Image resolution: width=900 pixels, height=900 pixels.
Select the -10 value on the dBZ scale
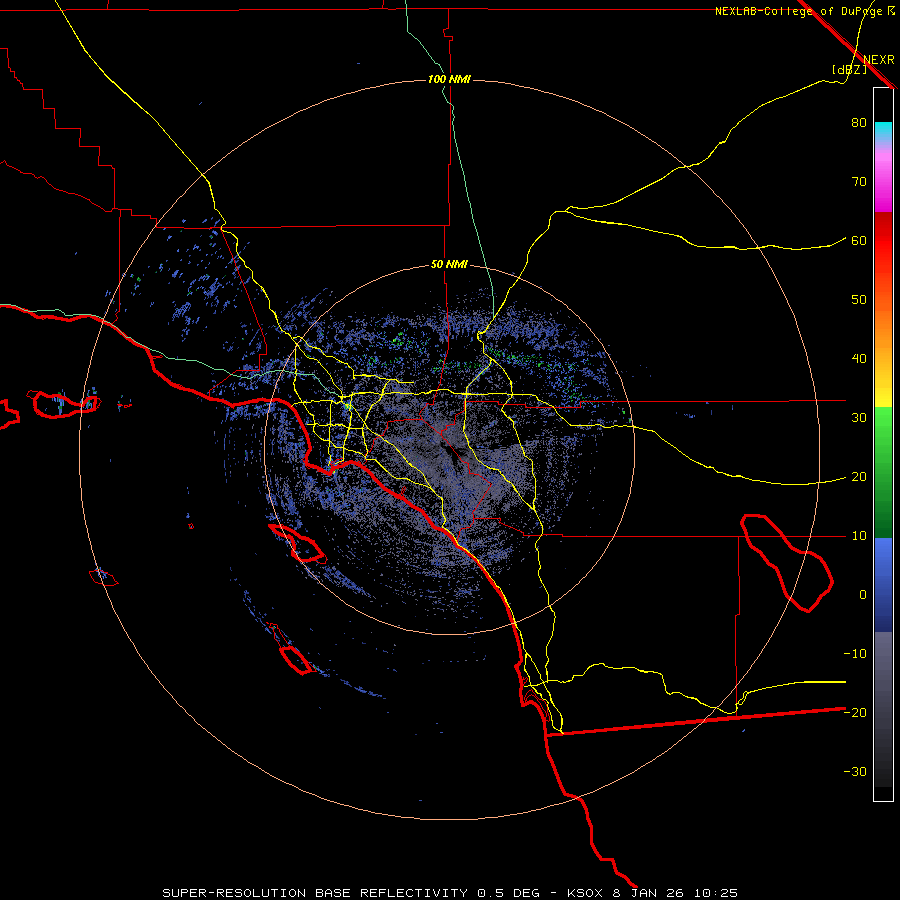tap(855, 654)
